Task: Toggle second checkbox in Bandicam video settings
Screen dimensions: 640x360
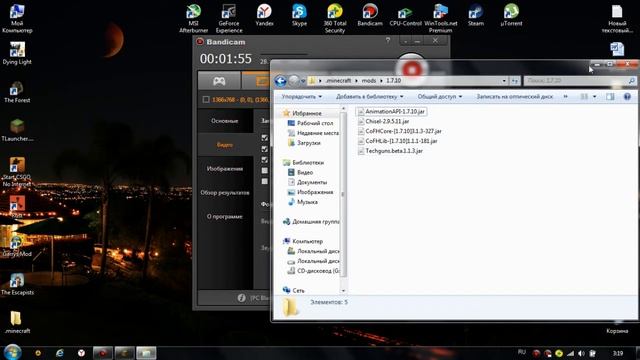Action: 264,149
